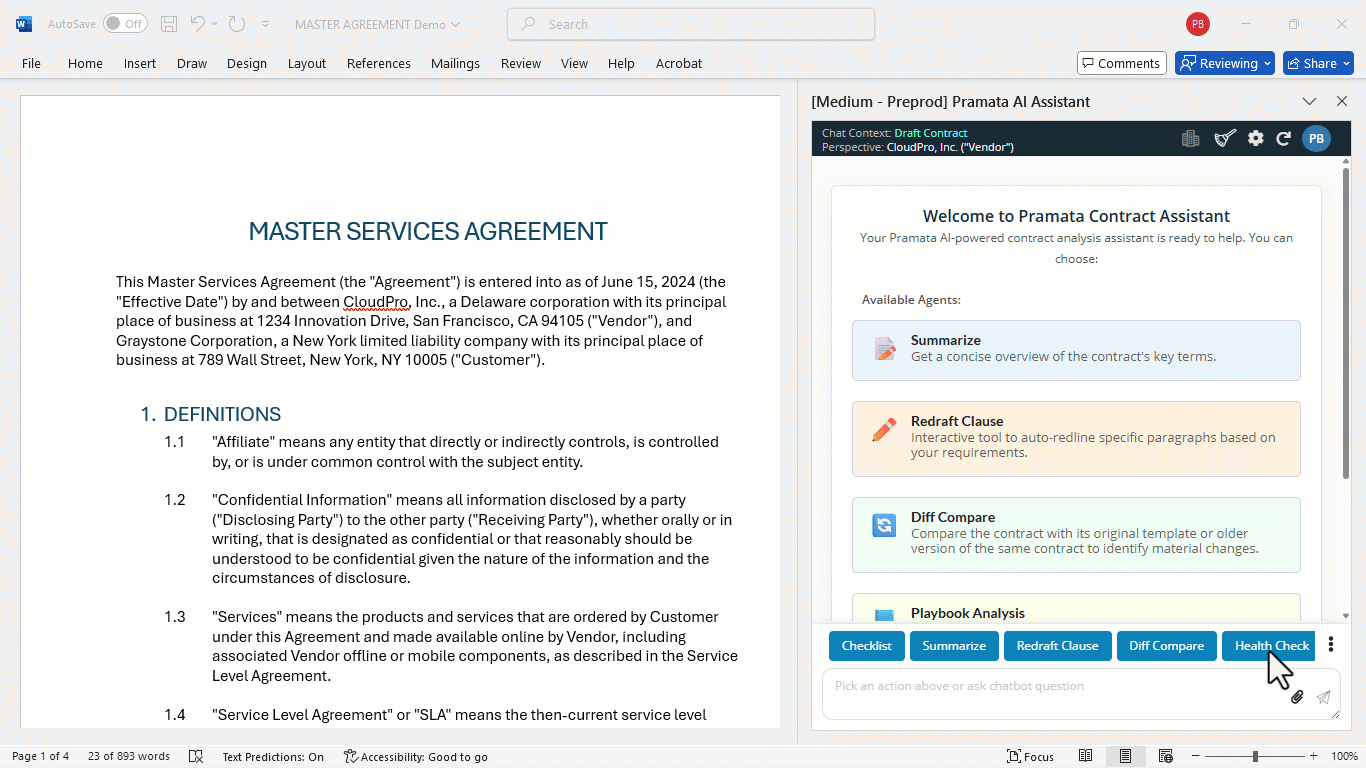Select the Summarize agent card

(1076, 350)
